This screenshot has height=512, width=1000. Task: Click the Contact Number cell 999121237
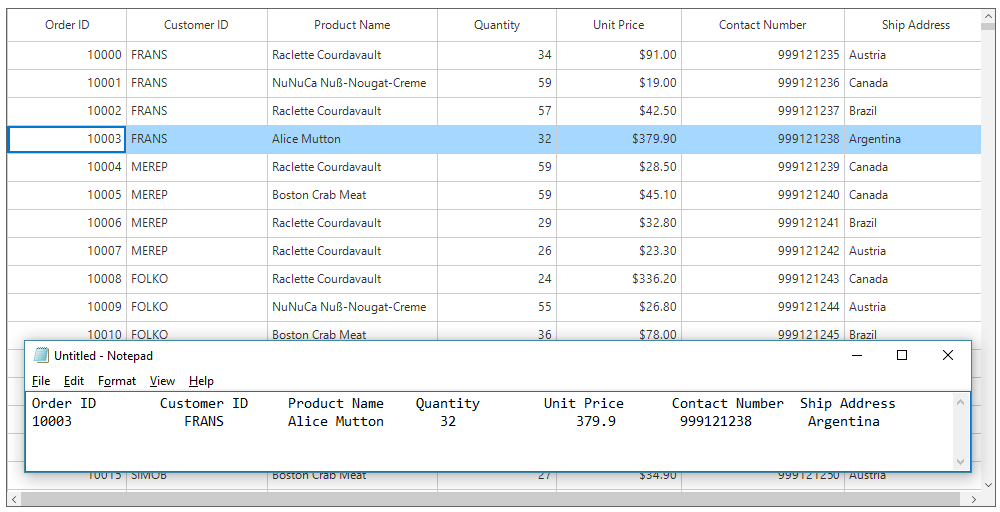point(763,112)
